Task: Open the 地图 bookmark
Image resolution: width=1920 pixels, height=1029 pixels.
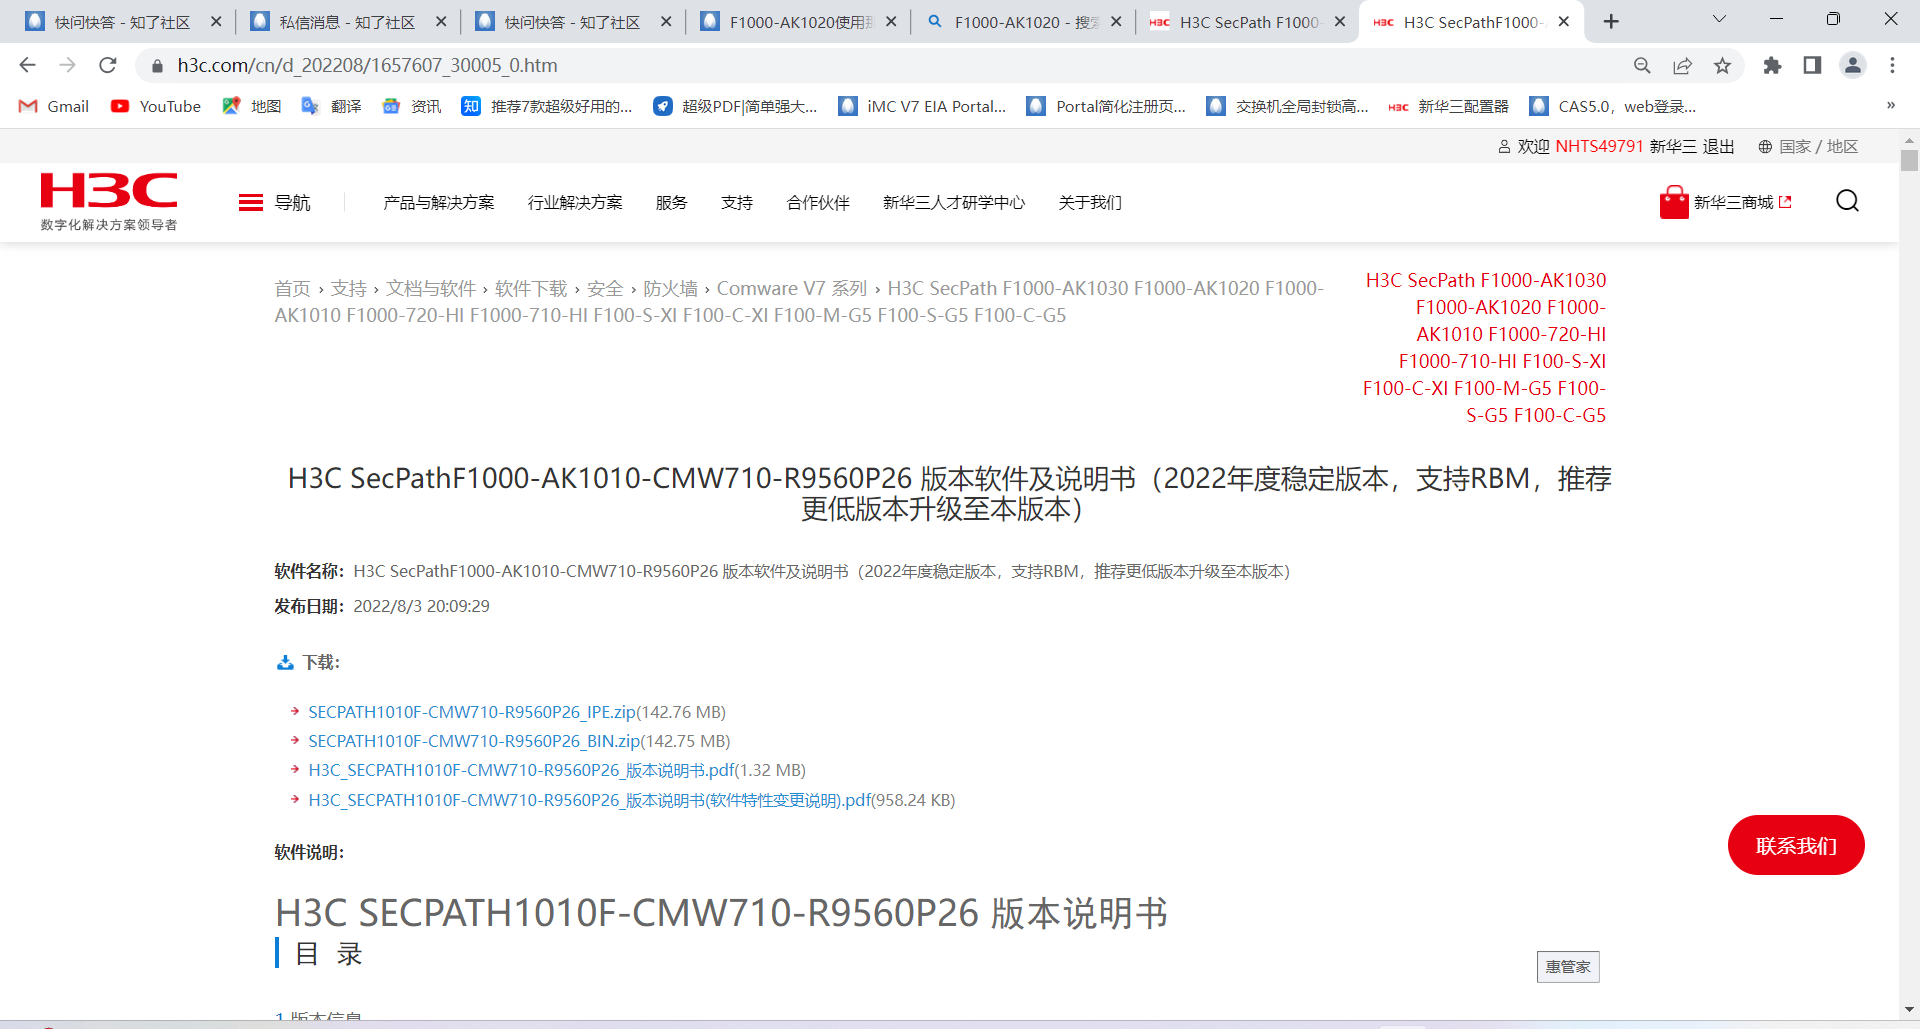Action: [x=252, y=106]
